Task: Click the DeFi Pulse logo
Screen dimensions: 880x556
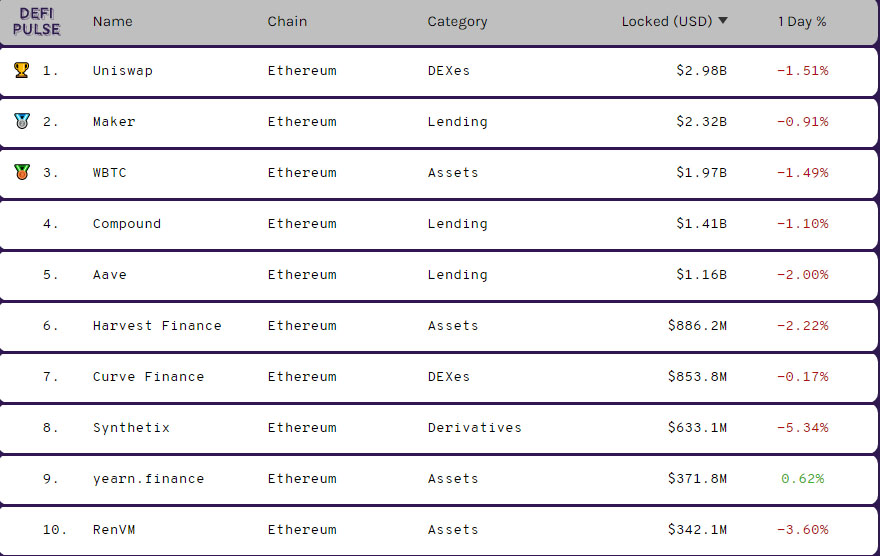Action: 36,21
